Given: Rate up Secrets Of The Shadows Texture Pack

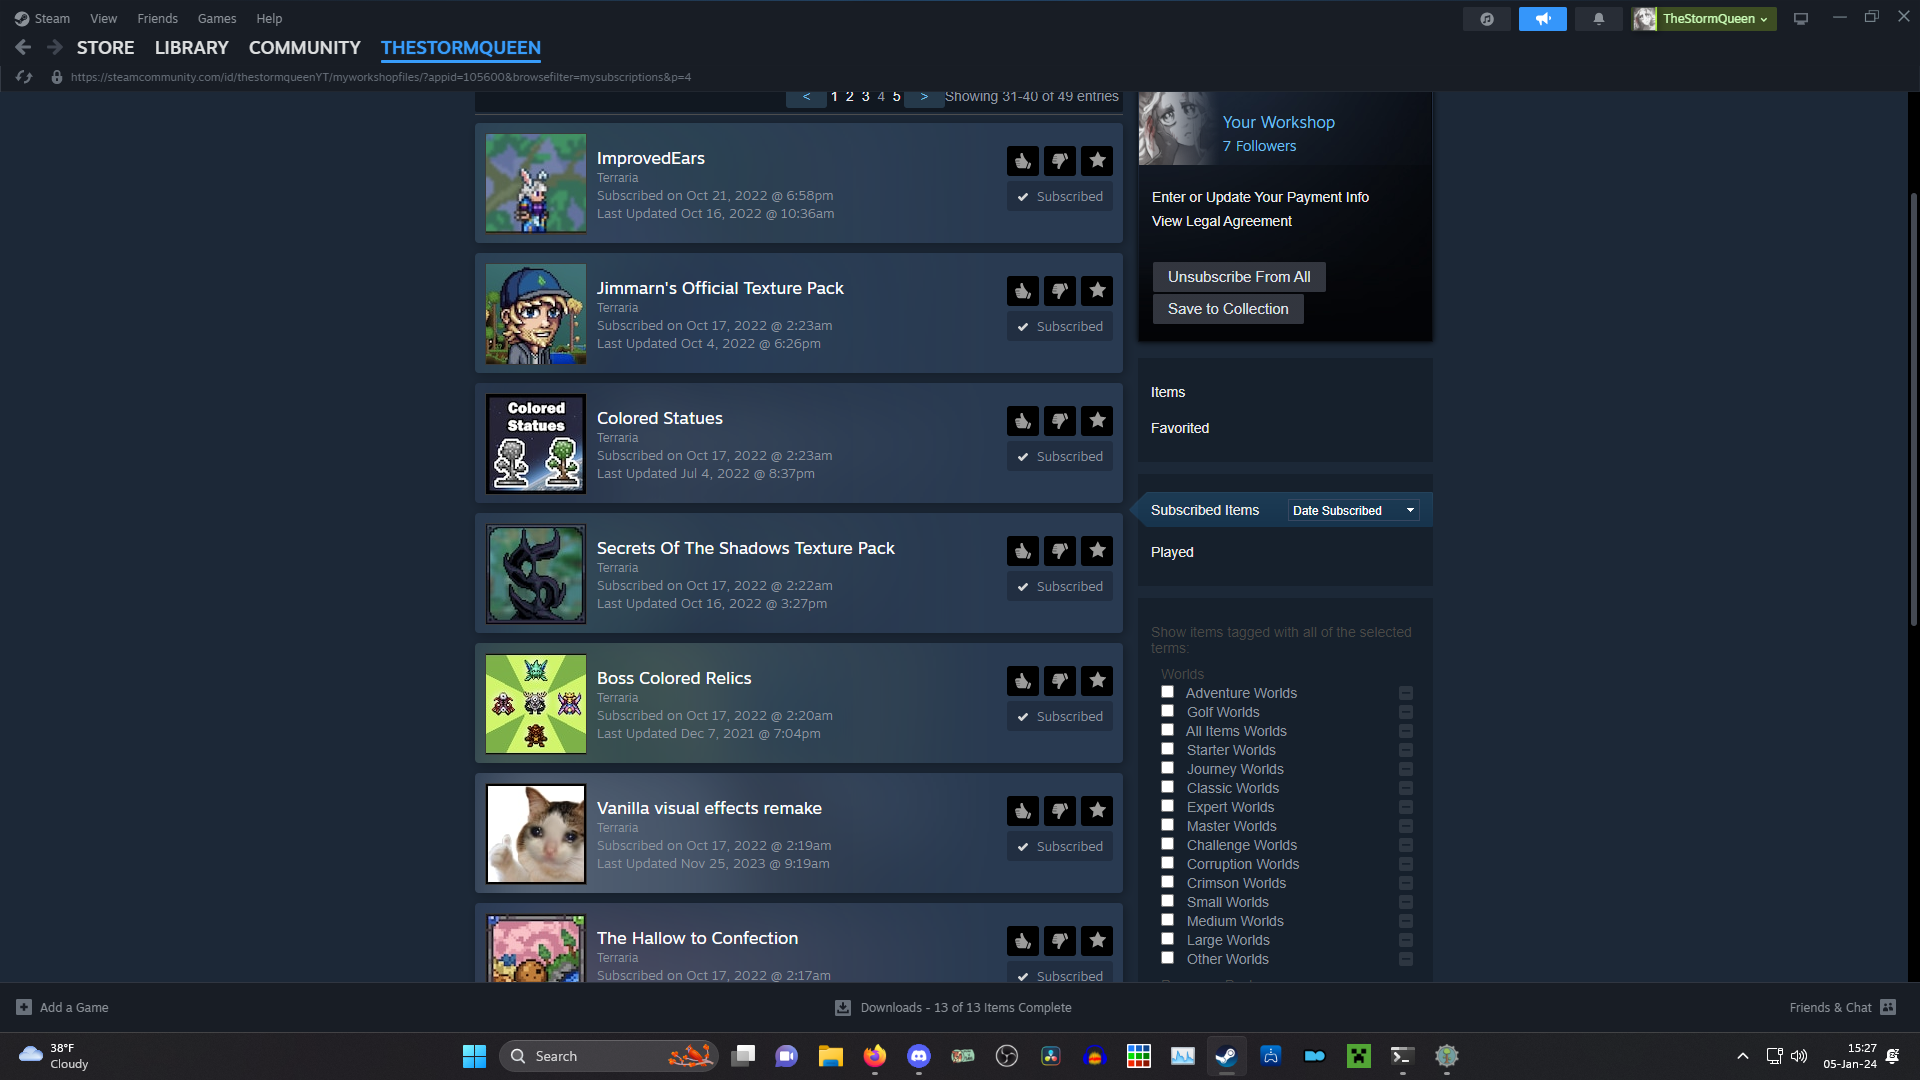Looking at the screenshot, I should pyautogui.click(x=1022, y=551).
